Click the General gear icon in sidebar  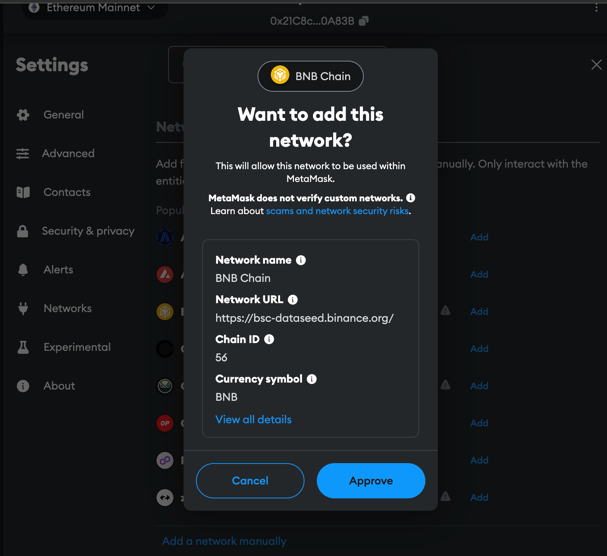[23, 115]
